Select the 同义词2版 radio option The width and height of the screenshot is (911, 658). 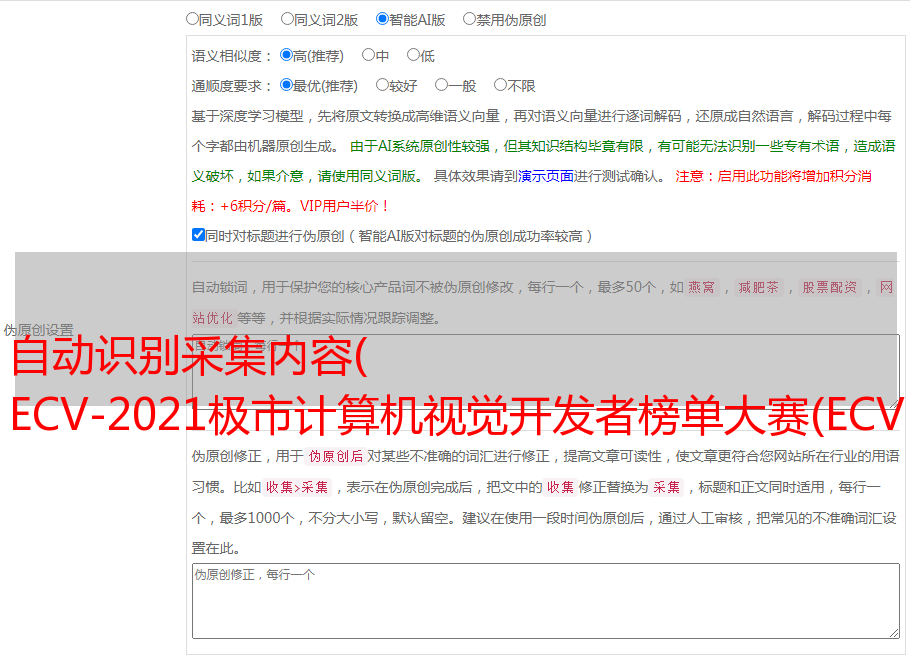click(287, 19)
